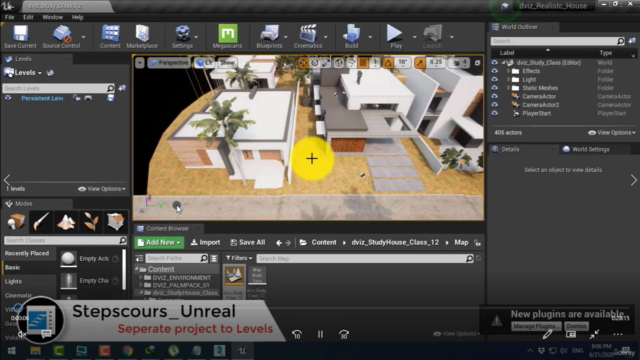
Task: Select the Landscape mode icon
Action: 66,221
